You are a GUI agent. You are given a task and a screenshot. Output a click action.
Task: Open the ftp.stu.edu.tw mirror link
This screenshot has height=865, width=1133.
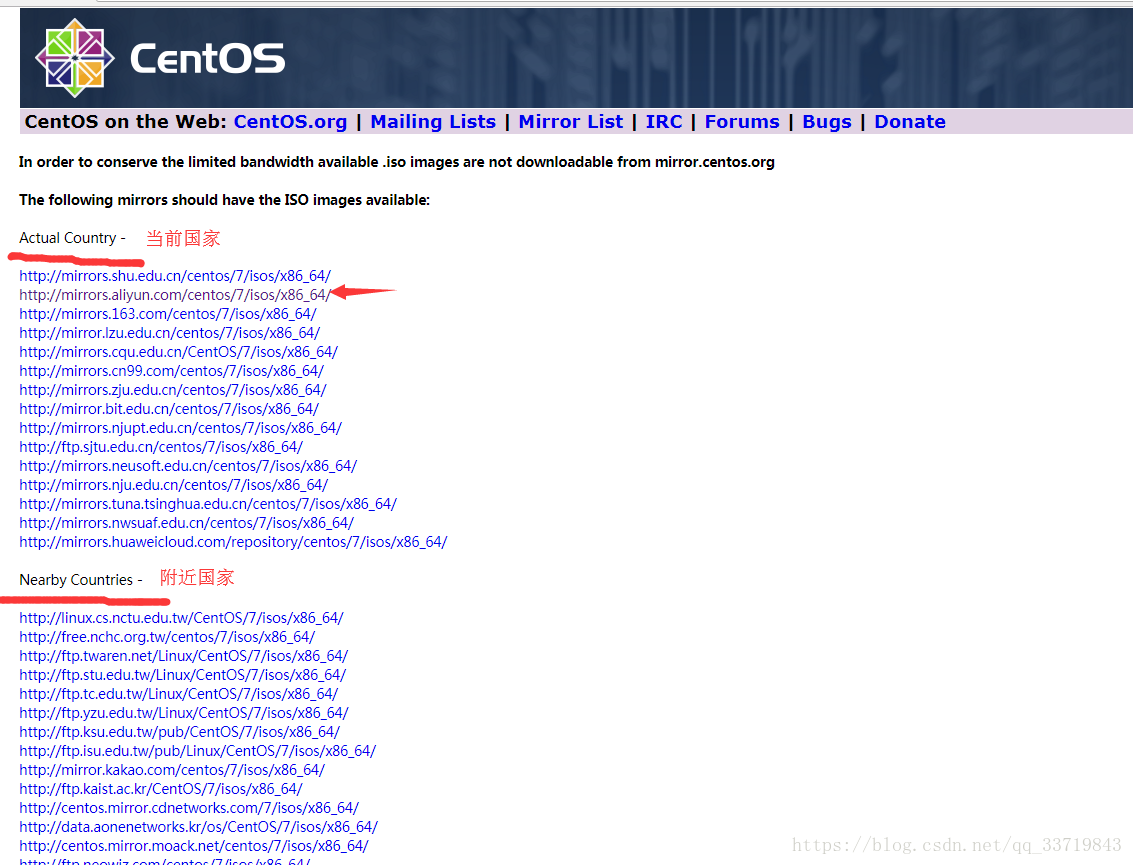pos(183,675)
